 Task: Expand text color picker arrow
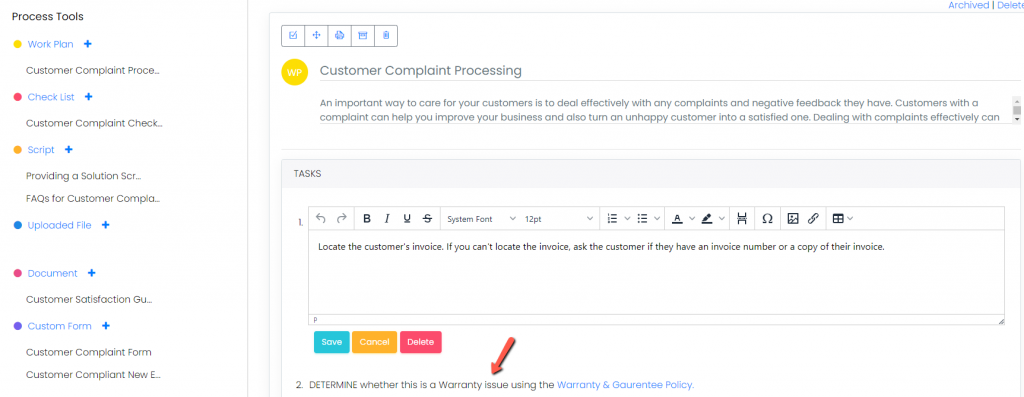coord(692,219)
